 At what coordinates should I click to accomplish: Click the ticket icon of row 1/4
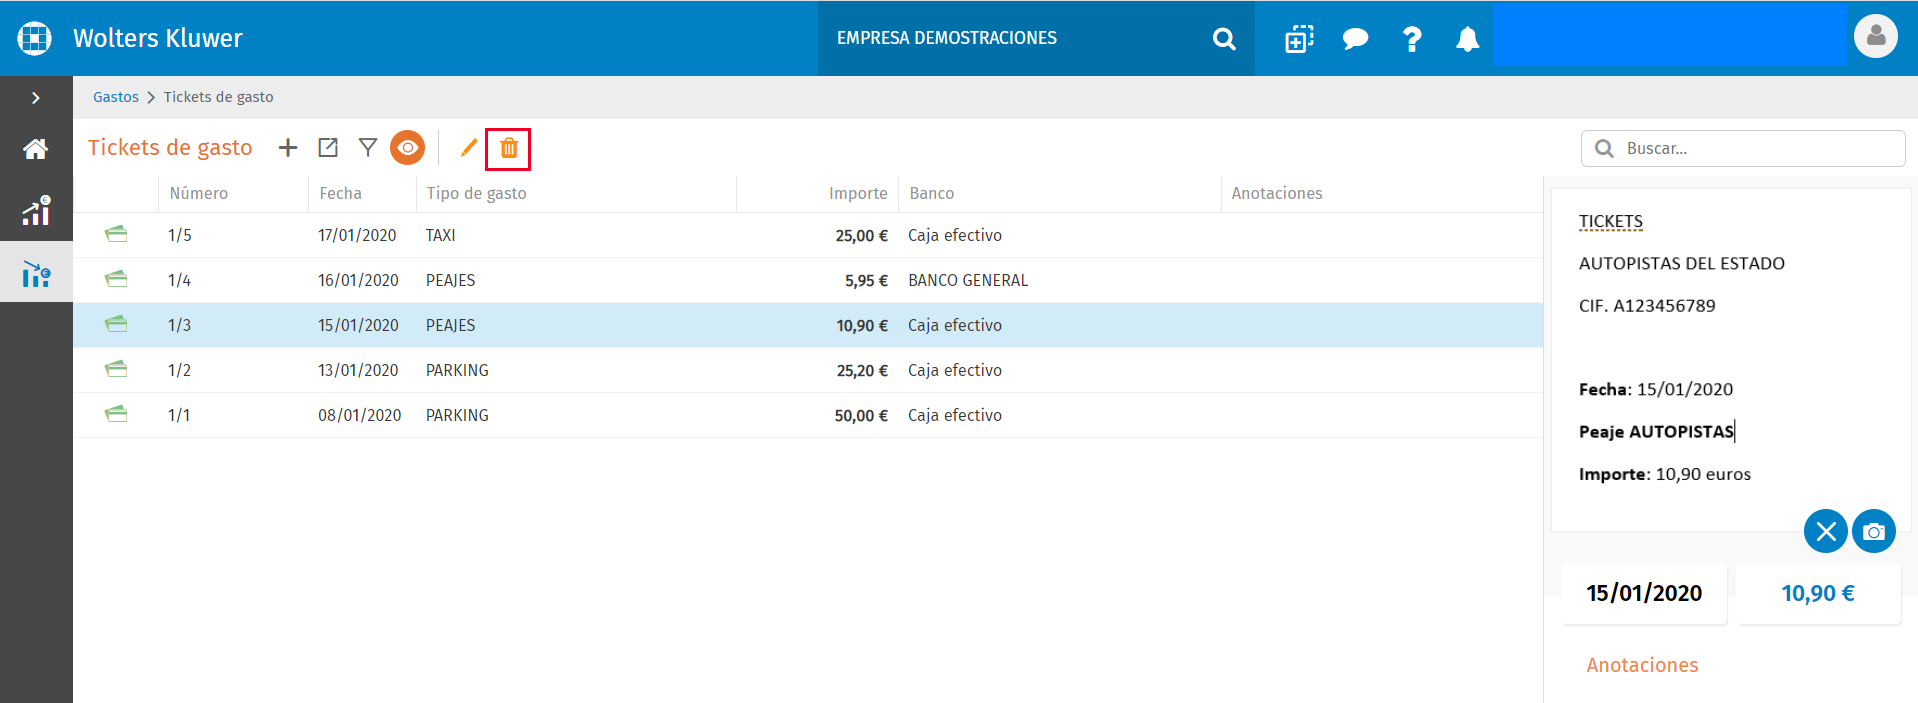[x=116, y=279]
